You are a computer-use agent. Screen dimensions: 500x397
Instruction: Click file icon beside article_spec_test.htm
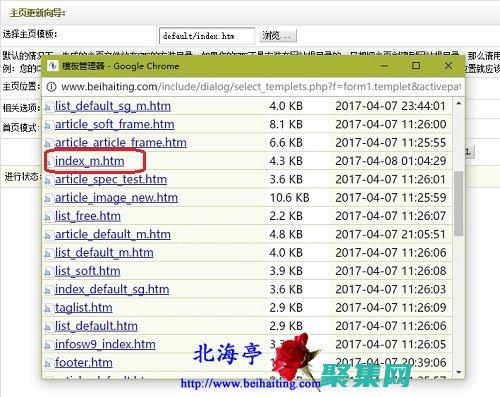tap(49, 180)
